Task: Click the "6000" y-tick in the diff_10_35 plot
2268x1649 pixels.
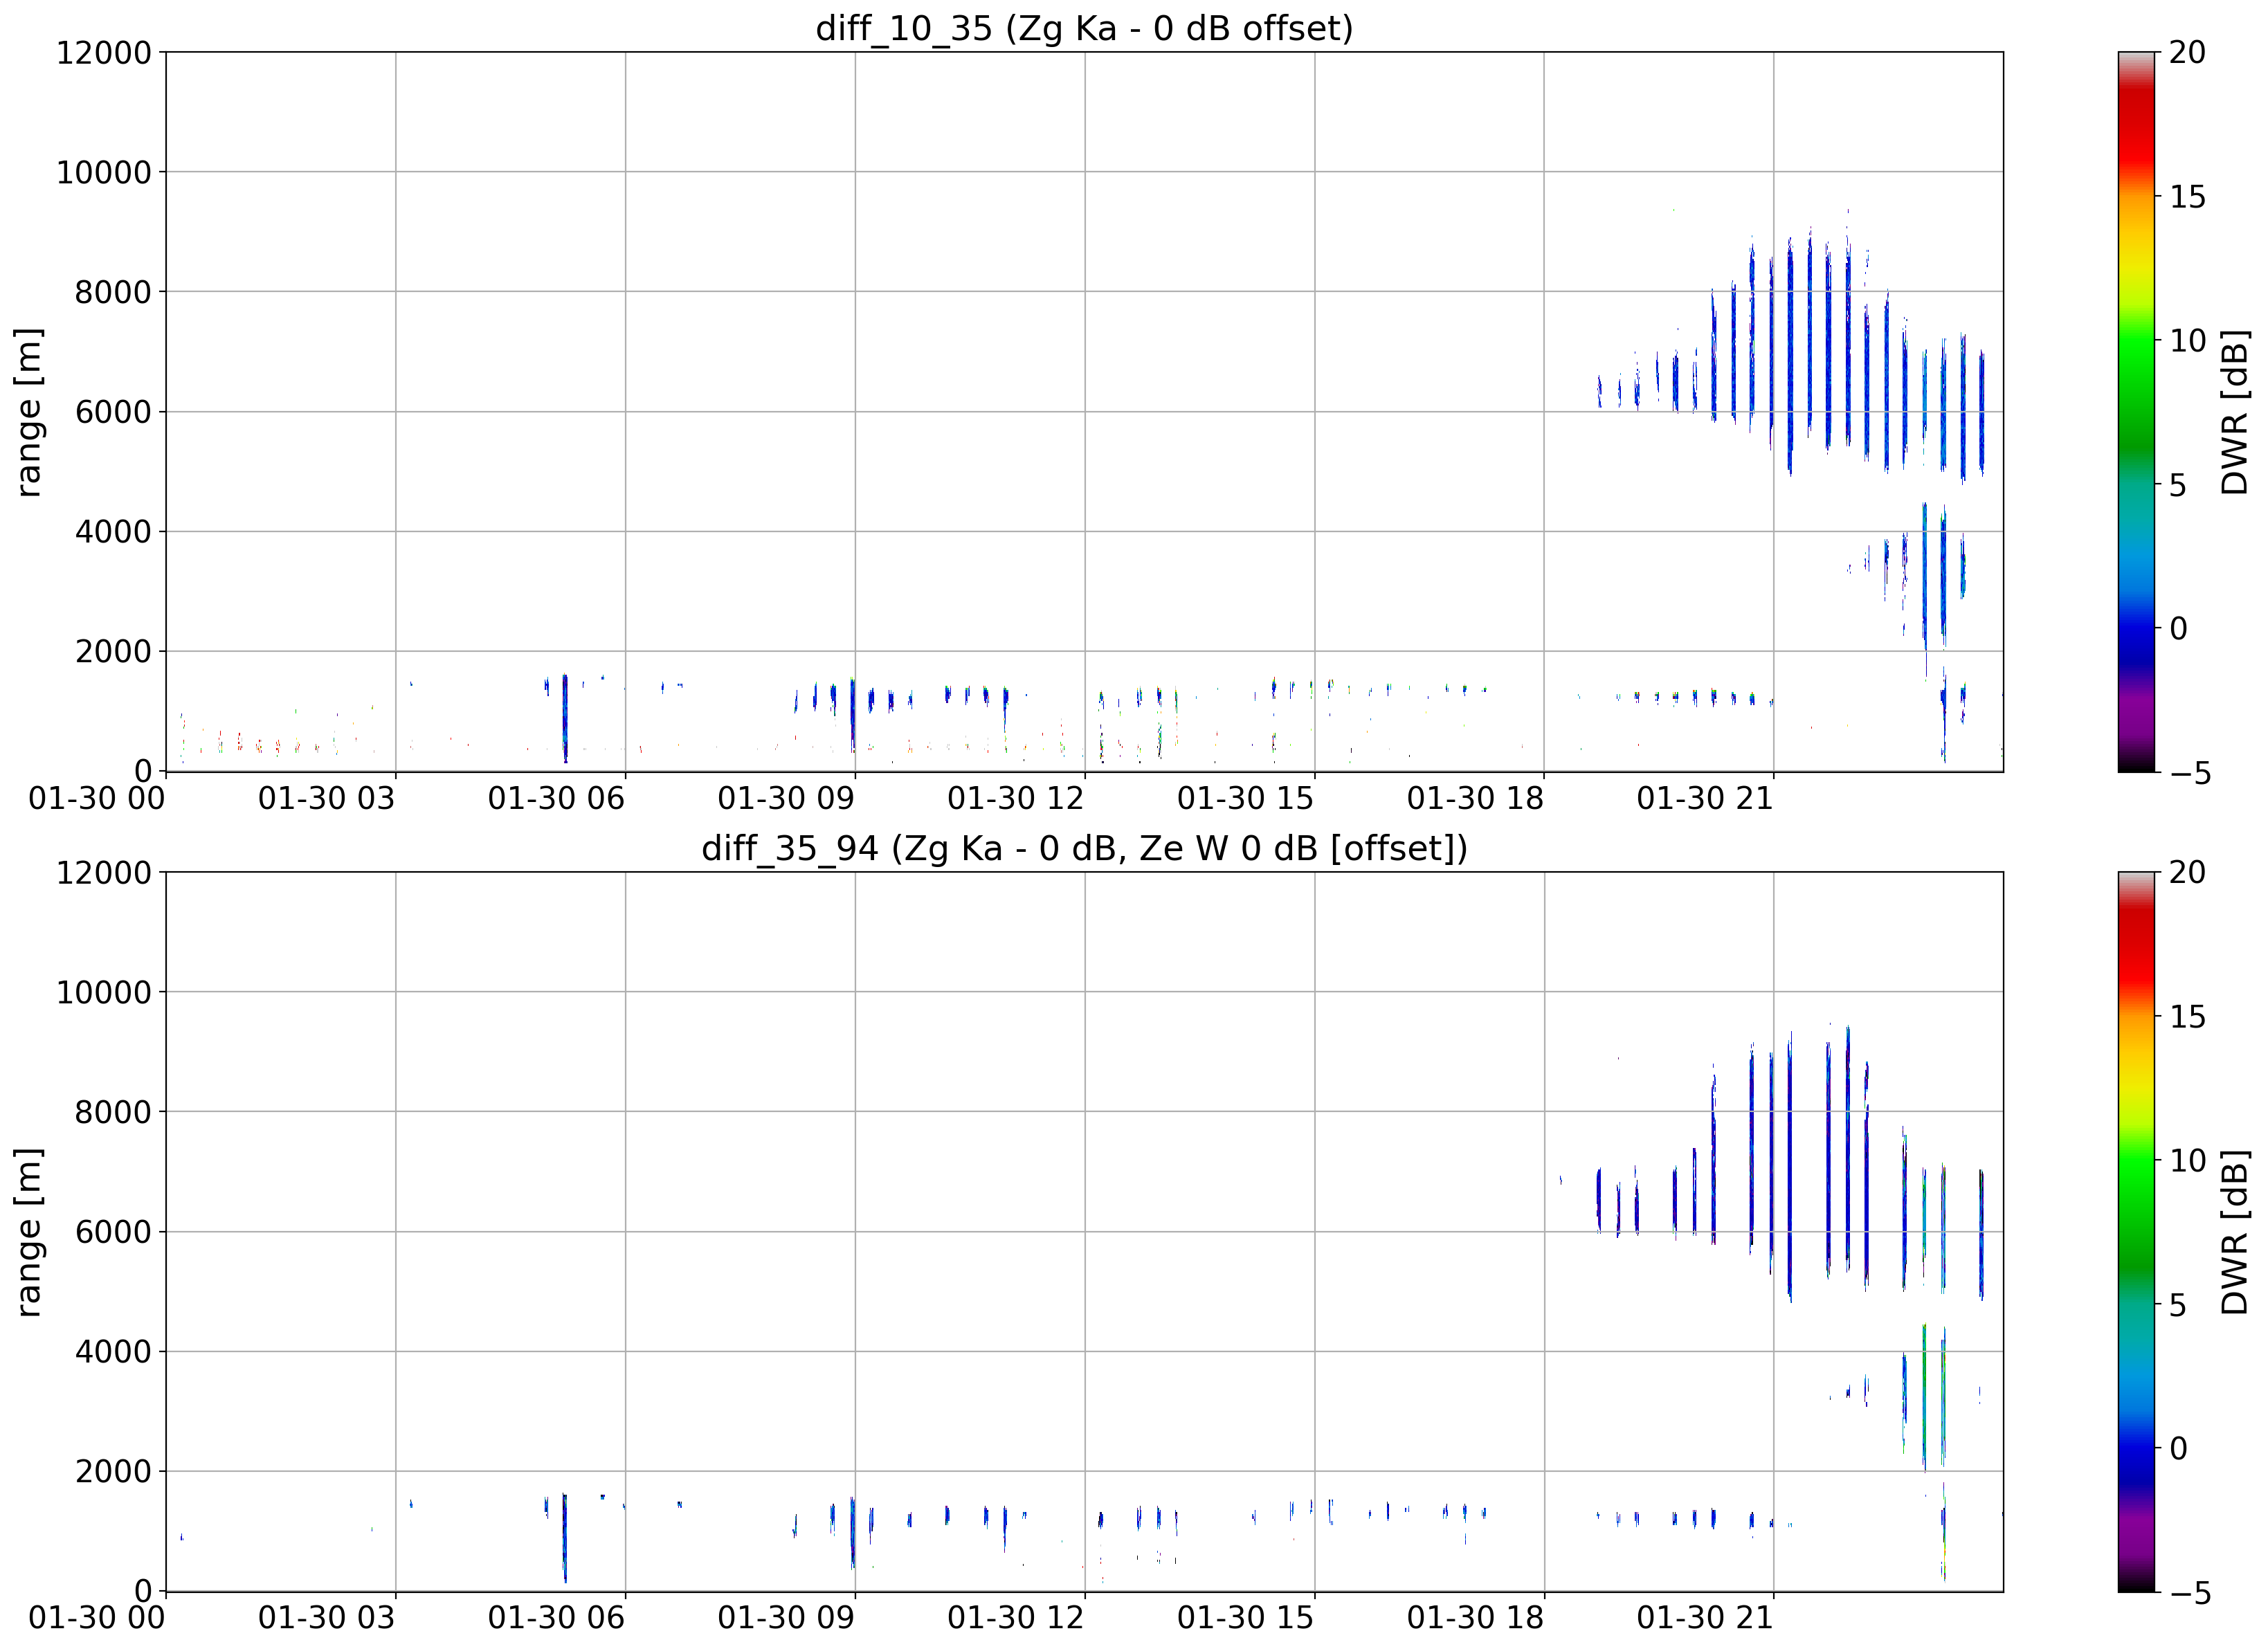Action: tap(113, 411)
